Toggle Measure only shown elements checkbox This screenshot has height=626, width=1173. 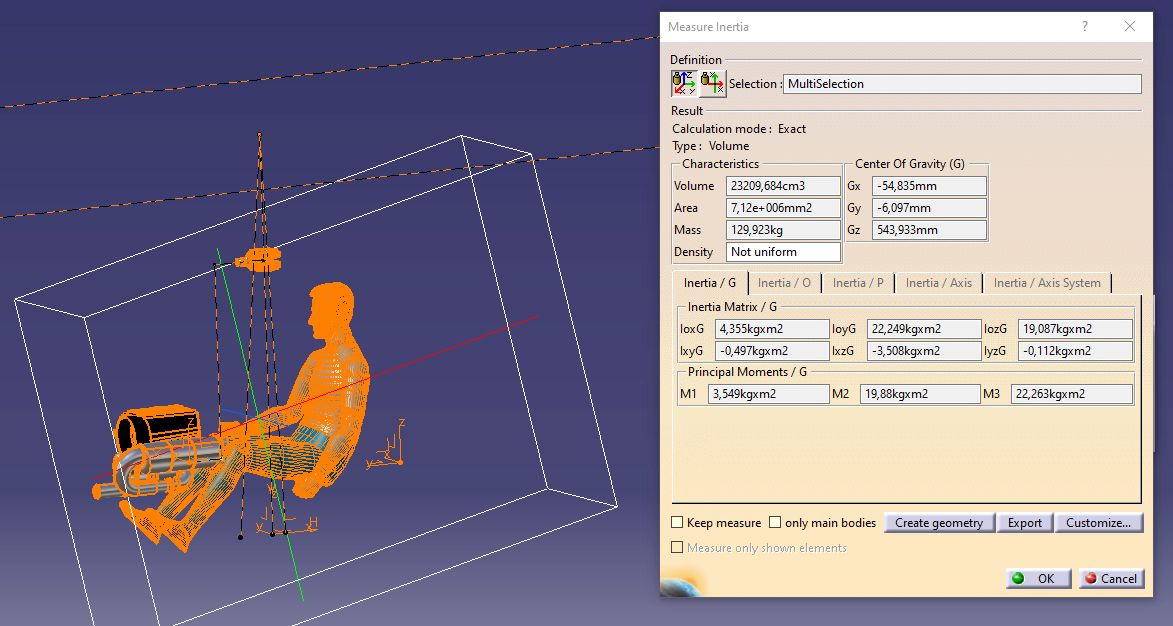[677, 548]
